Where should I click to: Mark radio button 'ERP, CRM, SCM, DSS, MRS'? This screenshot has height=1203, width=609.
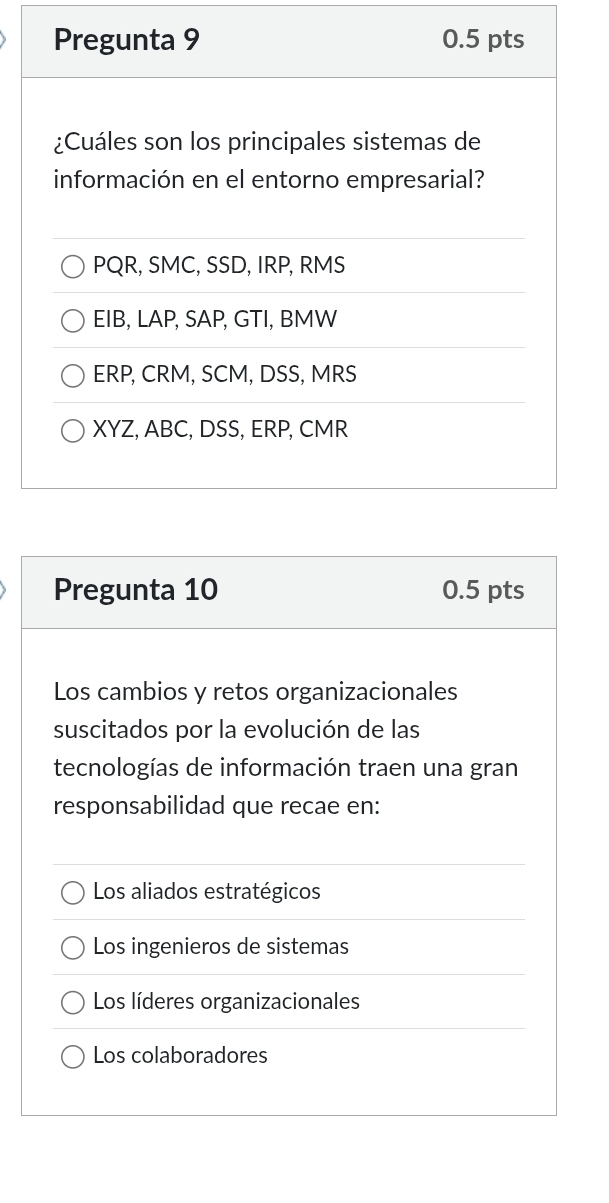tap(73, 376)
